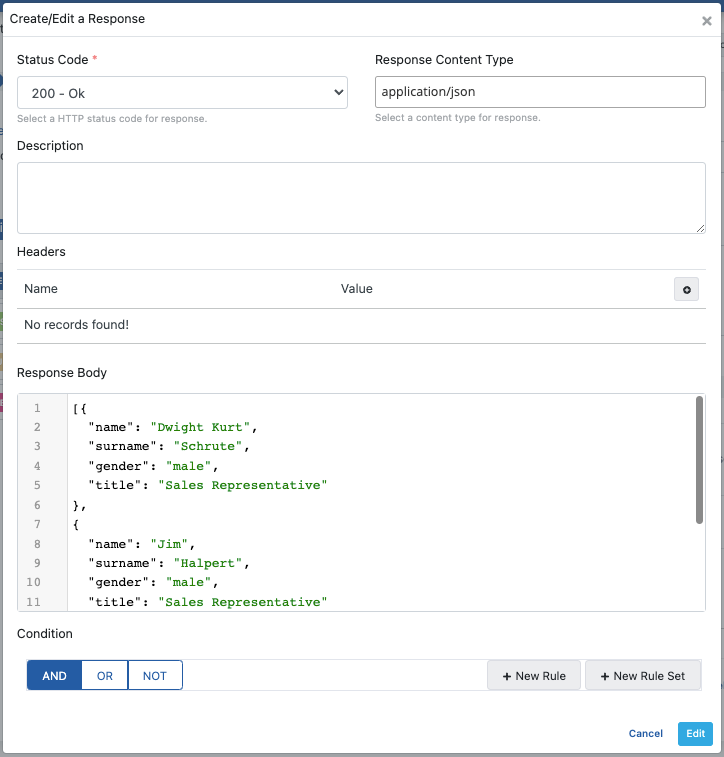Click the resize handle of Description box
The width and height of the screenshot is (724, 757).
click(x=700, y=228)
